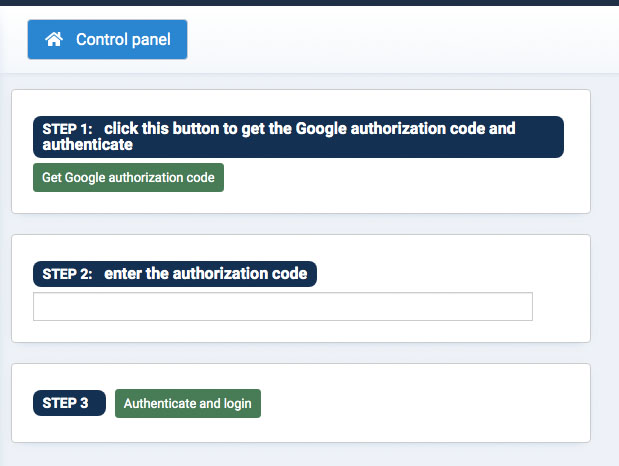Viewport: 619px width, 466px height.
Task: Click empty header area beside Control panel
Action: pyautogui.click(x=400, y=40)
